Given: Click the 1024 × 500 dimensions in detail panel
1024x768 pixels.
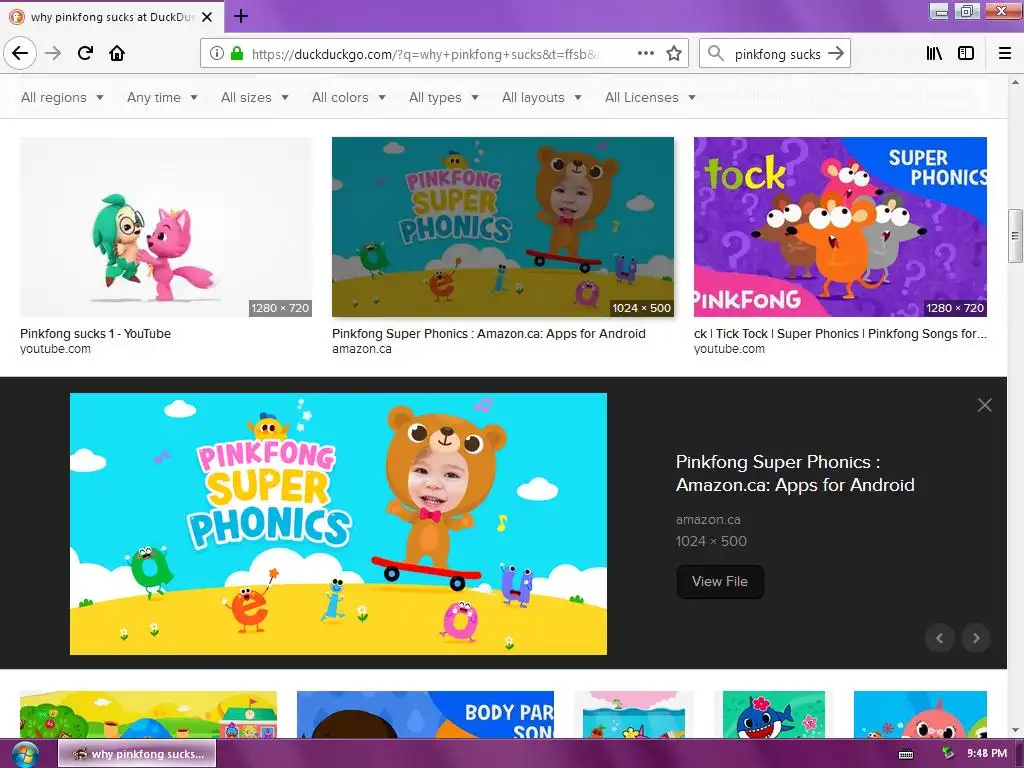Looking at the screenshot, I should tap(711, 541).
